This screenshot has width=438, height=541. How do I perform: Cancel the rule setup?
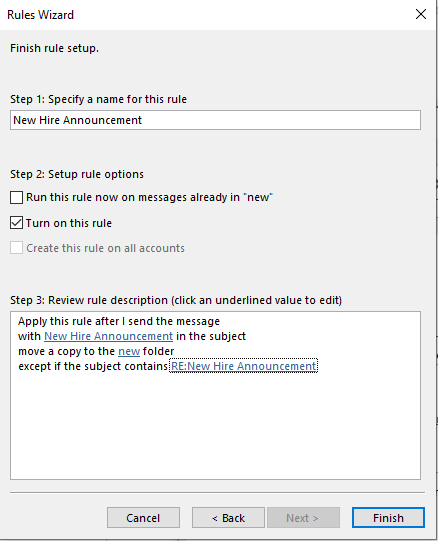point(143,518)
